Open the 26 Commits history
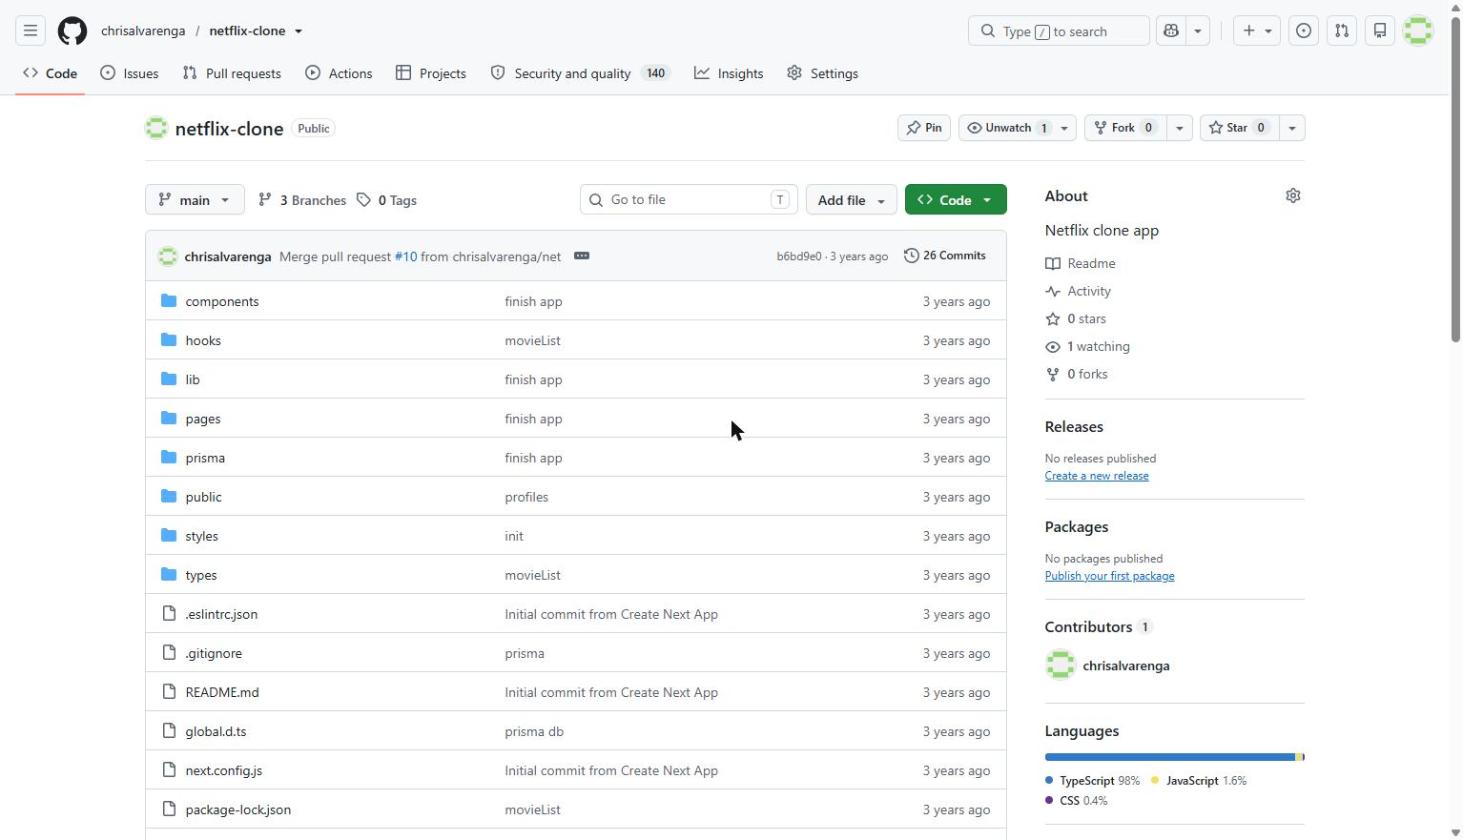 tap(945, 256)
